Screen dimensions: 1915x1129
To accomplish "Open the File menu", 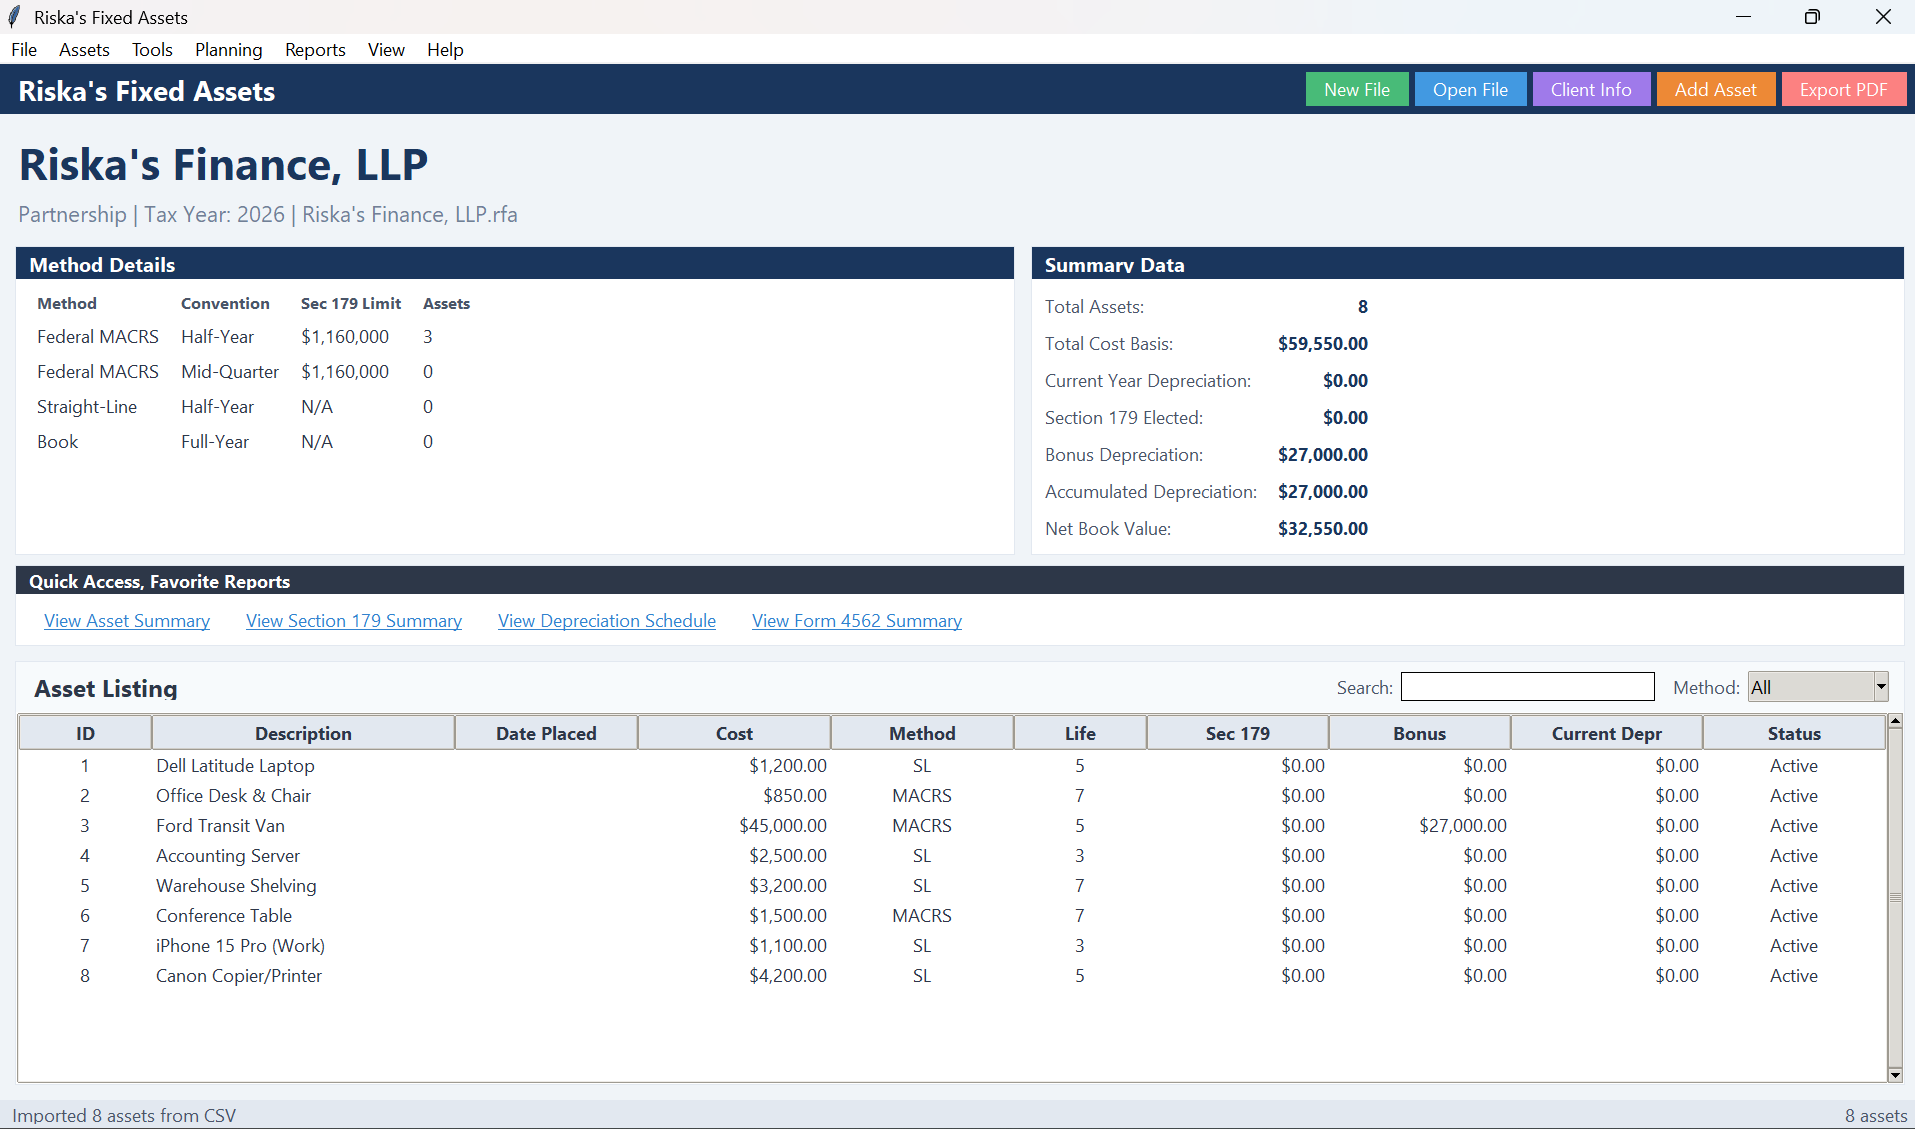I will pyautogui.click(x=23, y=49).
